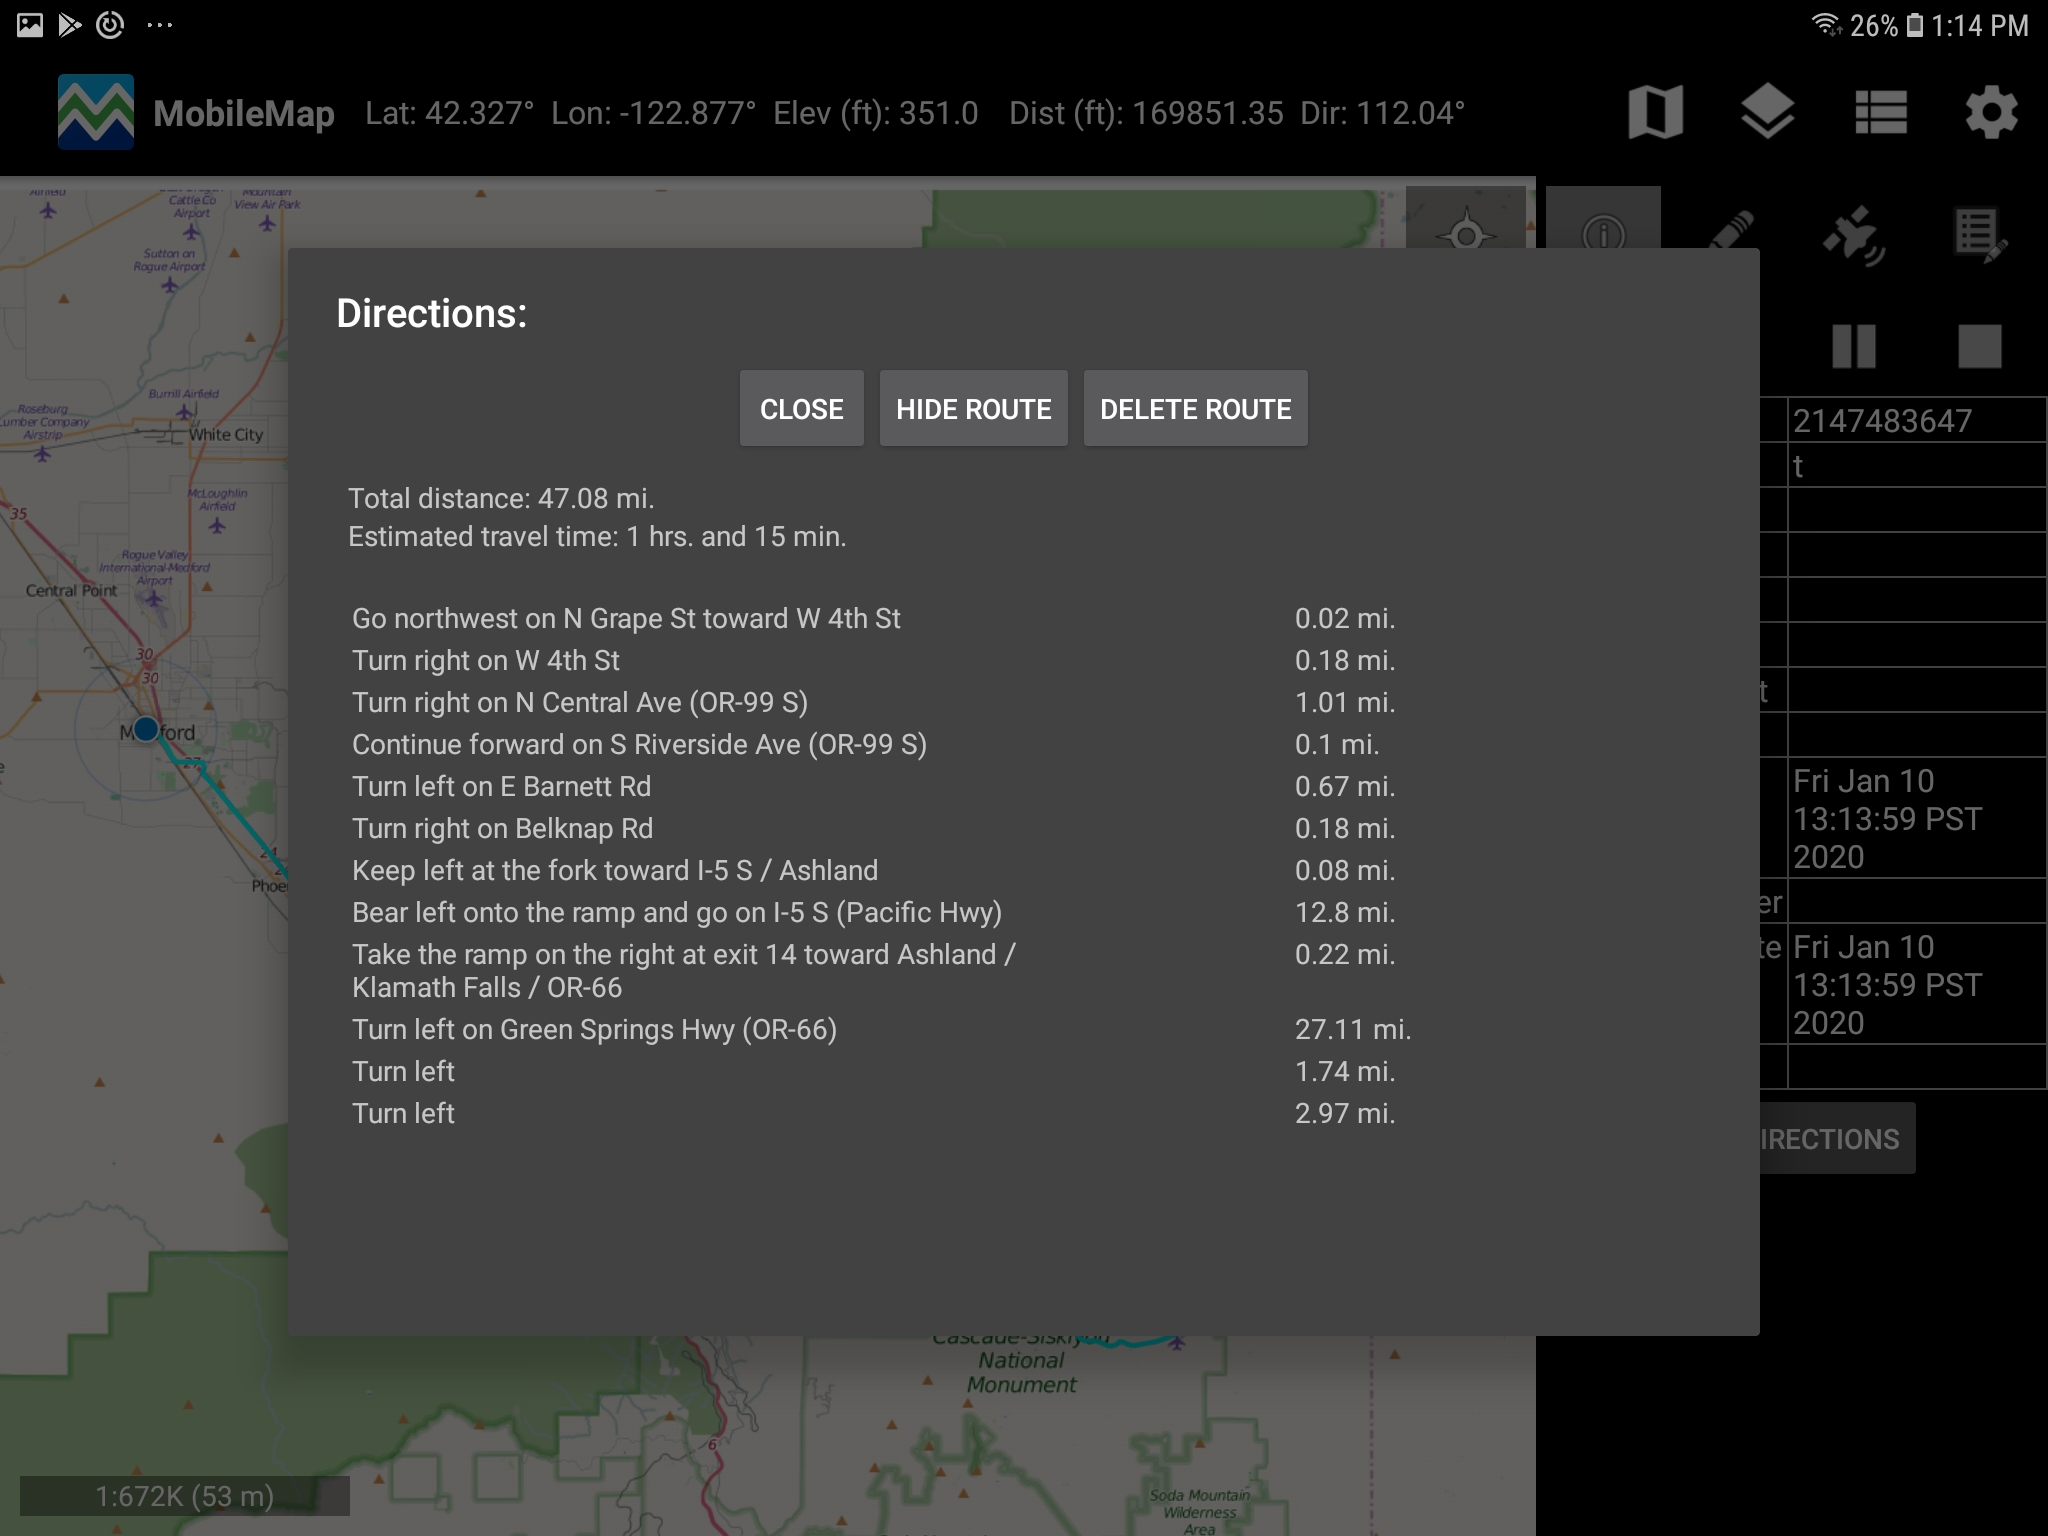The height and width of the screenshot is (1536, 2048).
Task: Open settings gear icon
Action: click(1991, 112)
